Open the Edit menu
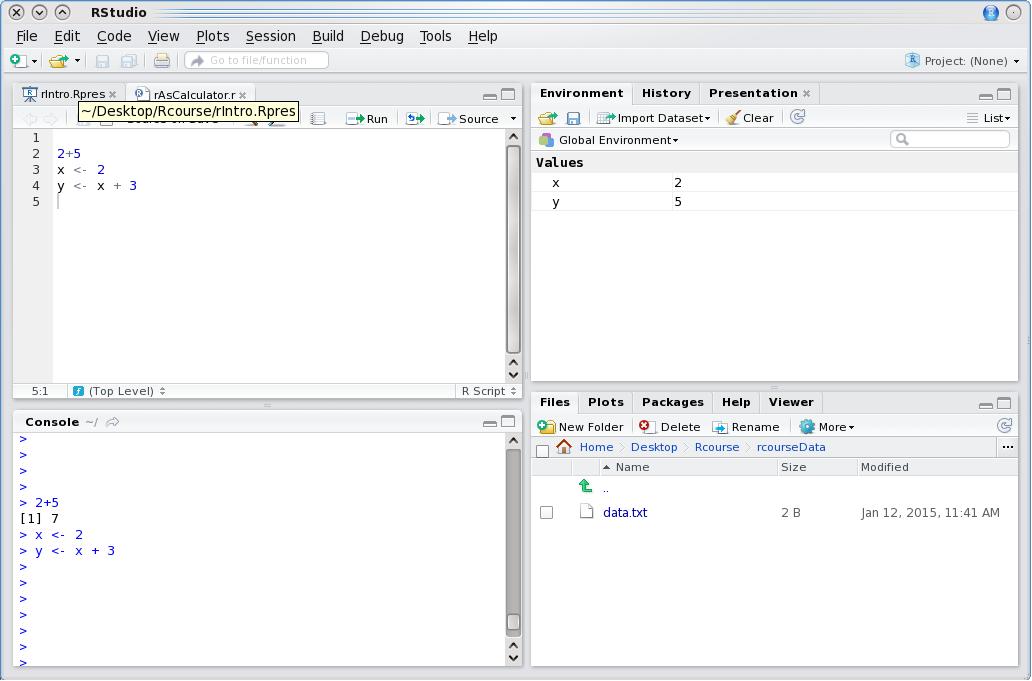 67,36
